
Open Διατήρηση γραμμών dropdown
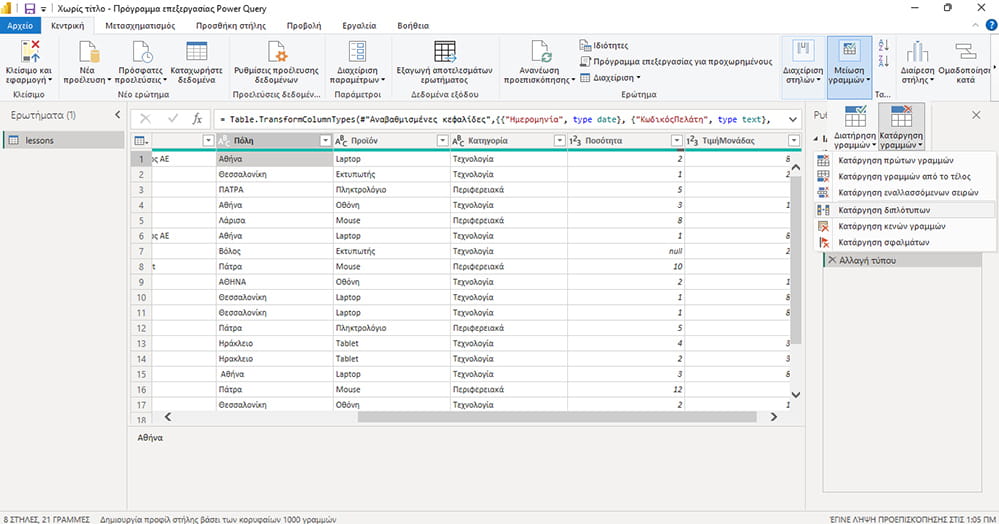[x=854, y=127]
